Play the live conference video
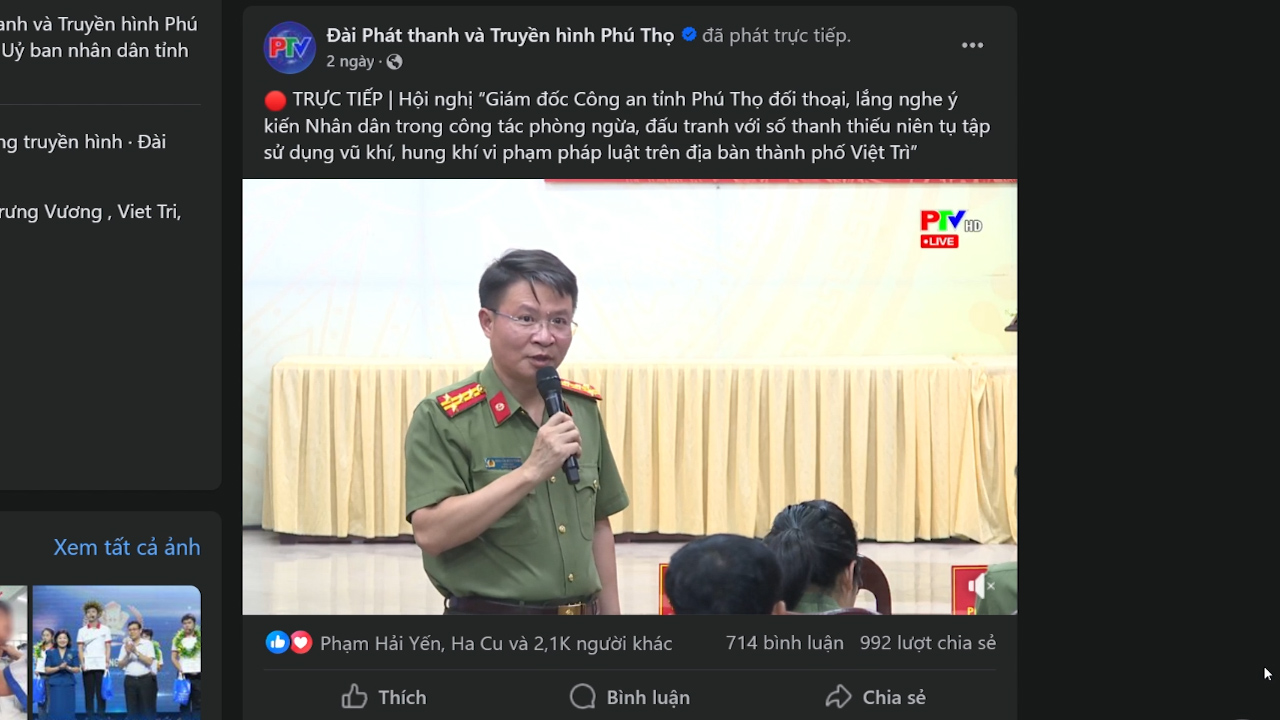Image resolution: width=1280 pixels, height=720 pixels. [630, 397]
